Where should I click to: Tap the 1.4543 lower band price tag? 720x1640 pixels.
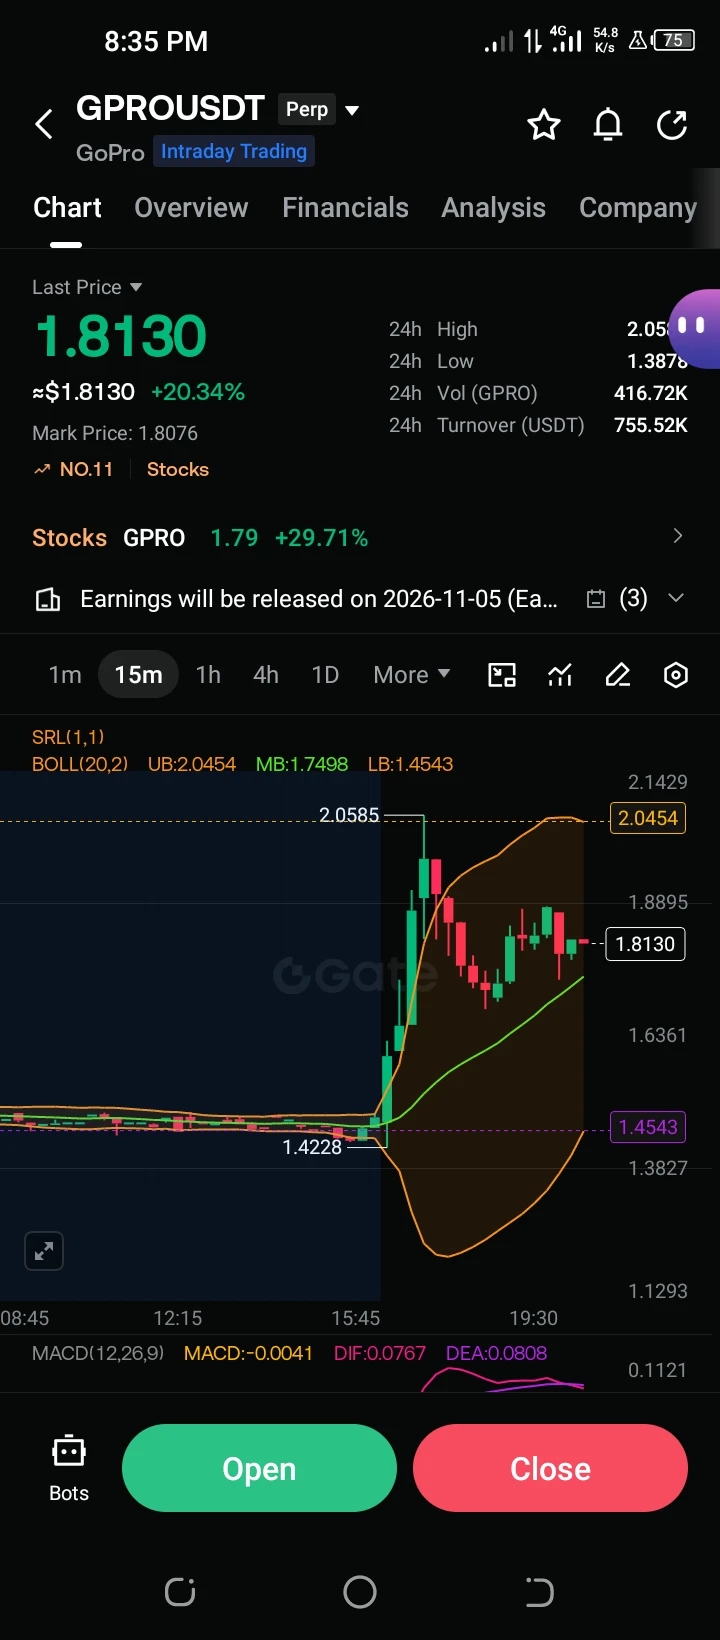648,1127
